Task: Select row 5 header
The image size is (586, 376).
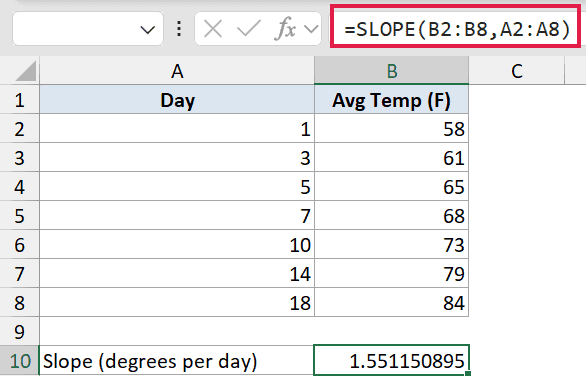Action: click(19, 216)
